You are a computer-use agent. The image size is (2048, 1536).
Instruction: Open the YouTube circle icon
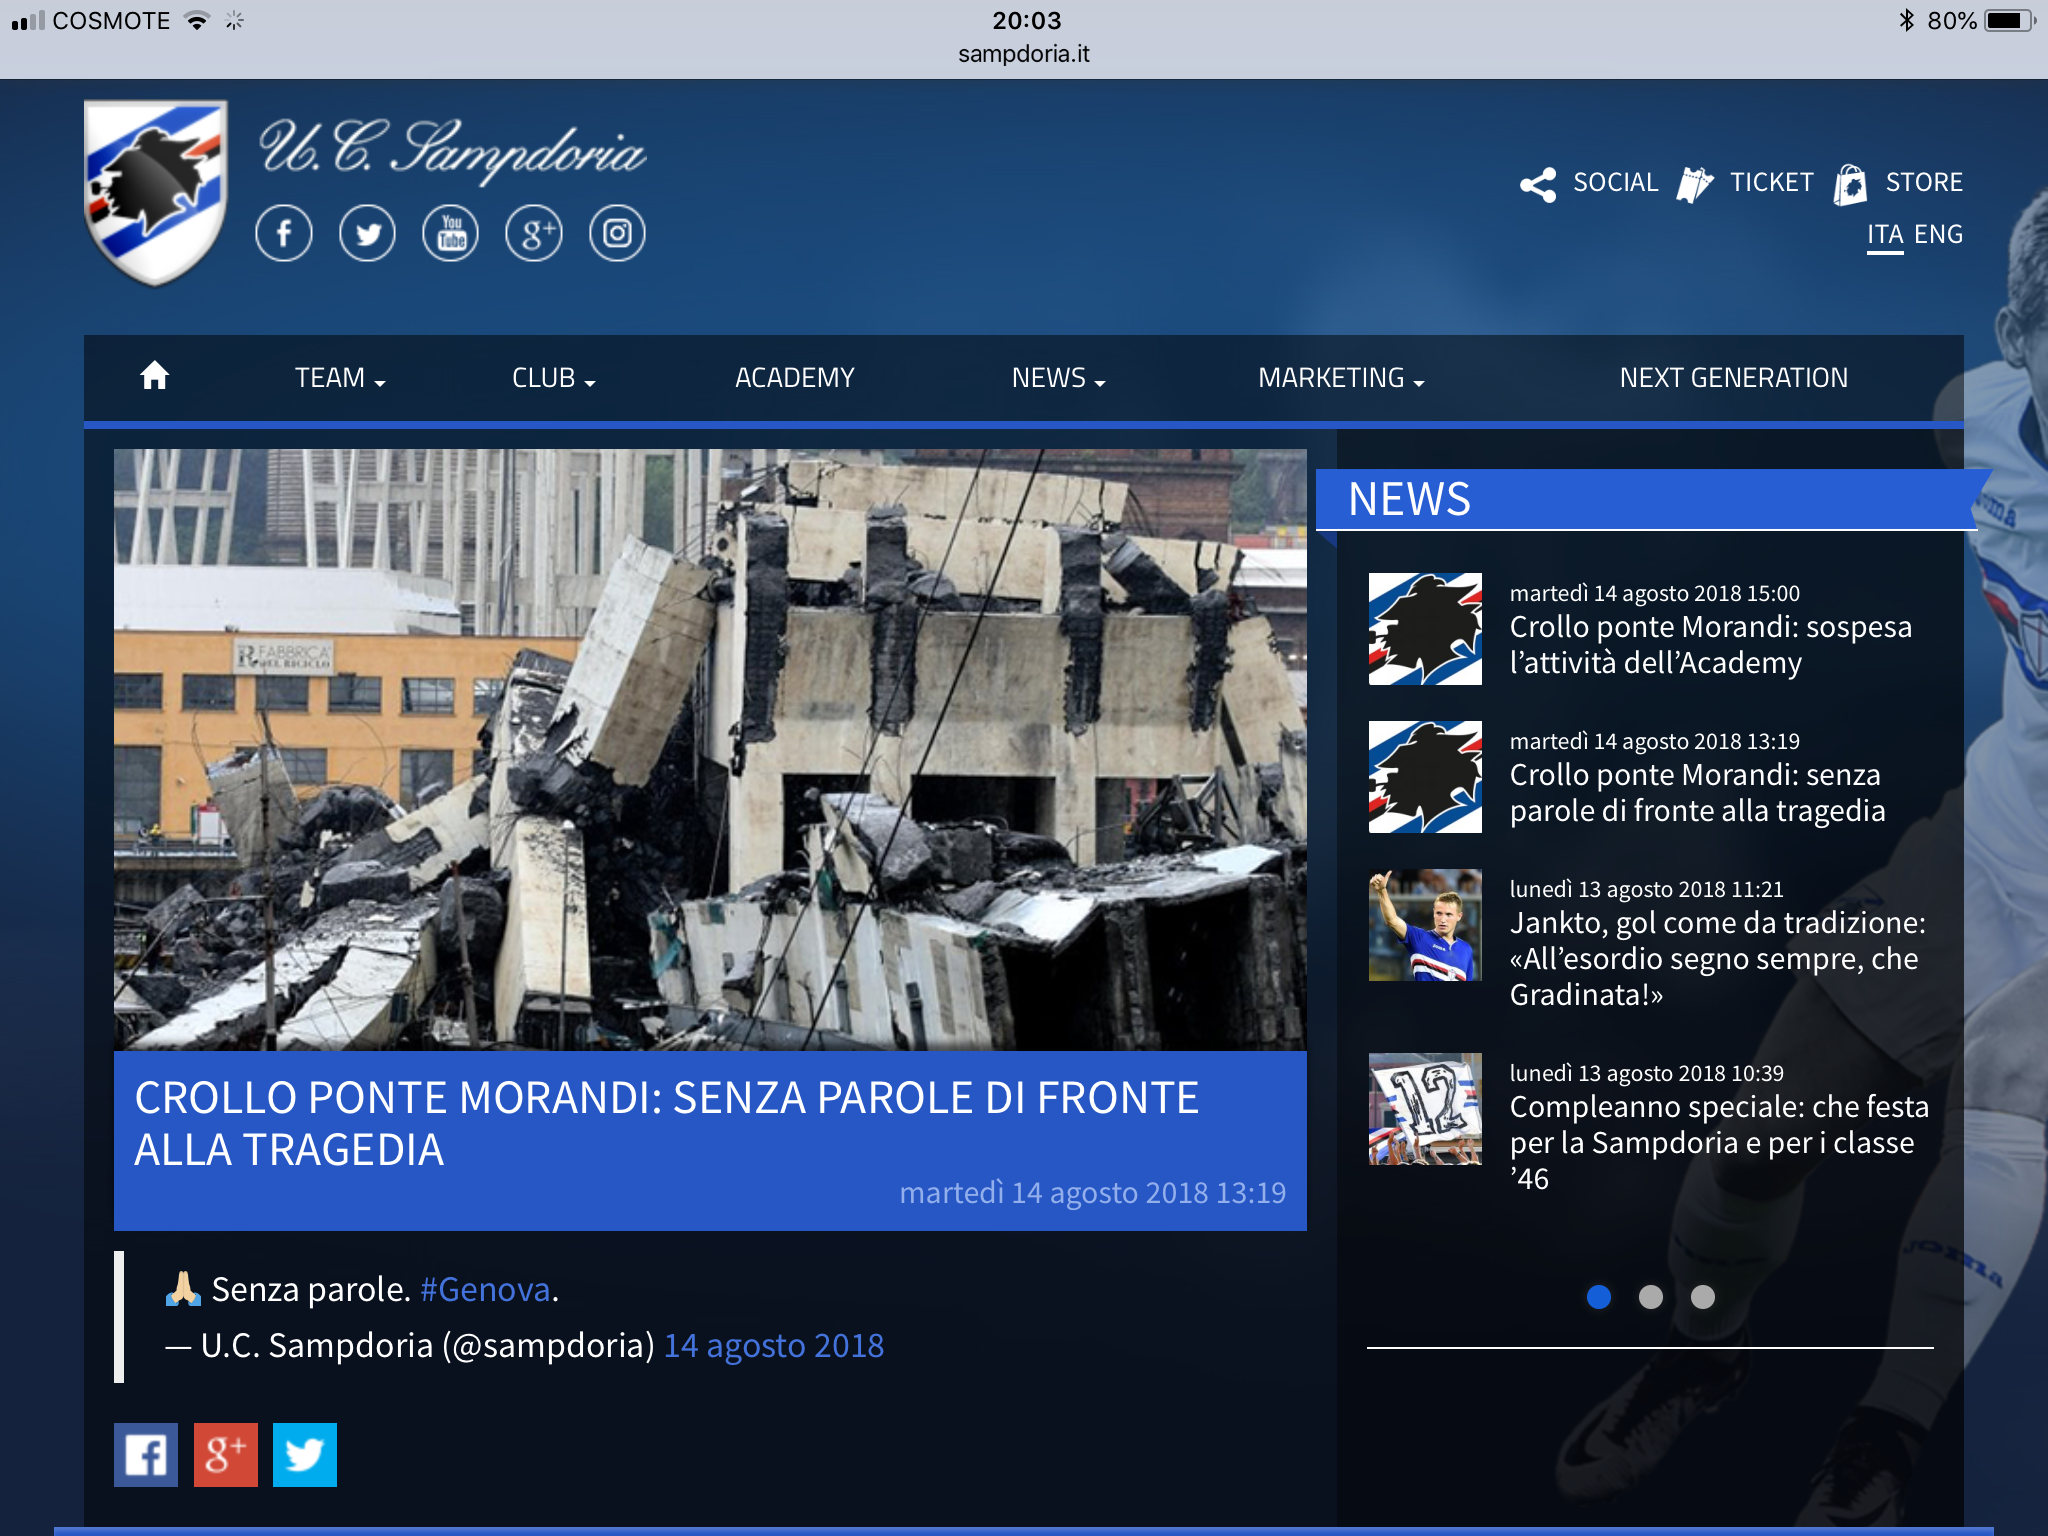click(451, 234)
